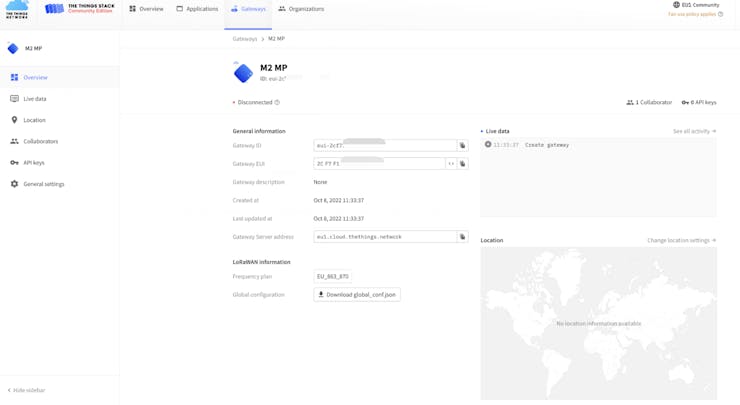
Task: Click the Disconnected status help icon
Action: (x=277, y=102)
